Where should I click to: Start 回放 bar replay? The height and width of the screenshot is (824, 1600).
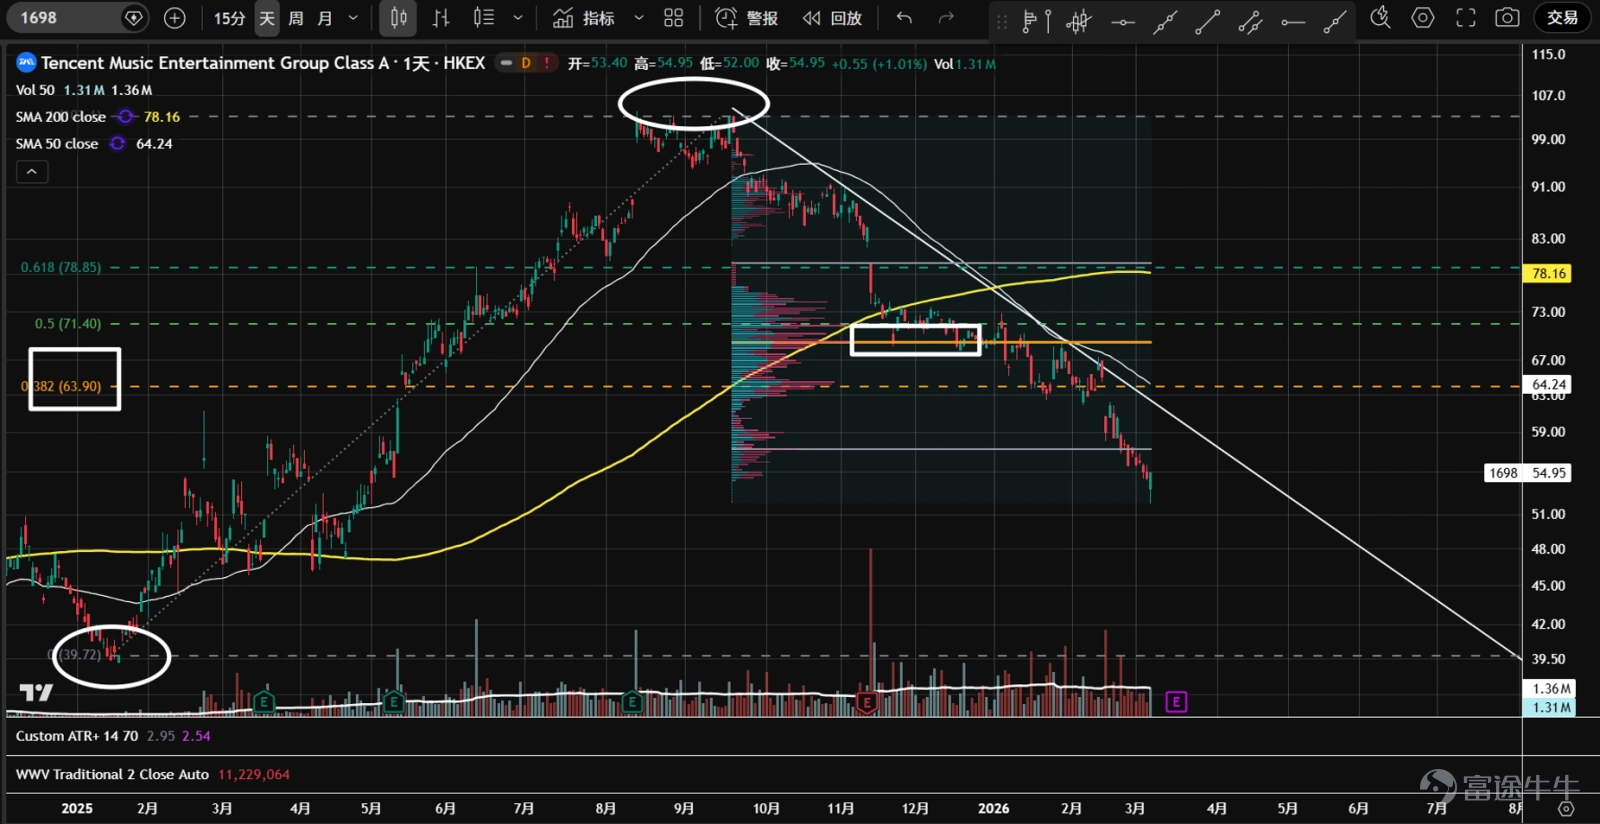pyautogui.click(x=832, y=18)
